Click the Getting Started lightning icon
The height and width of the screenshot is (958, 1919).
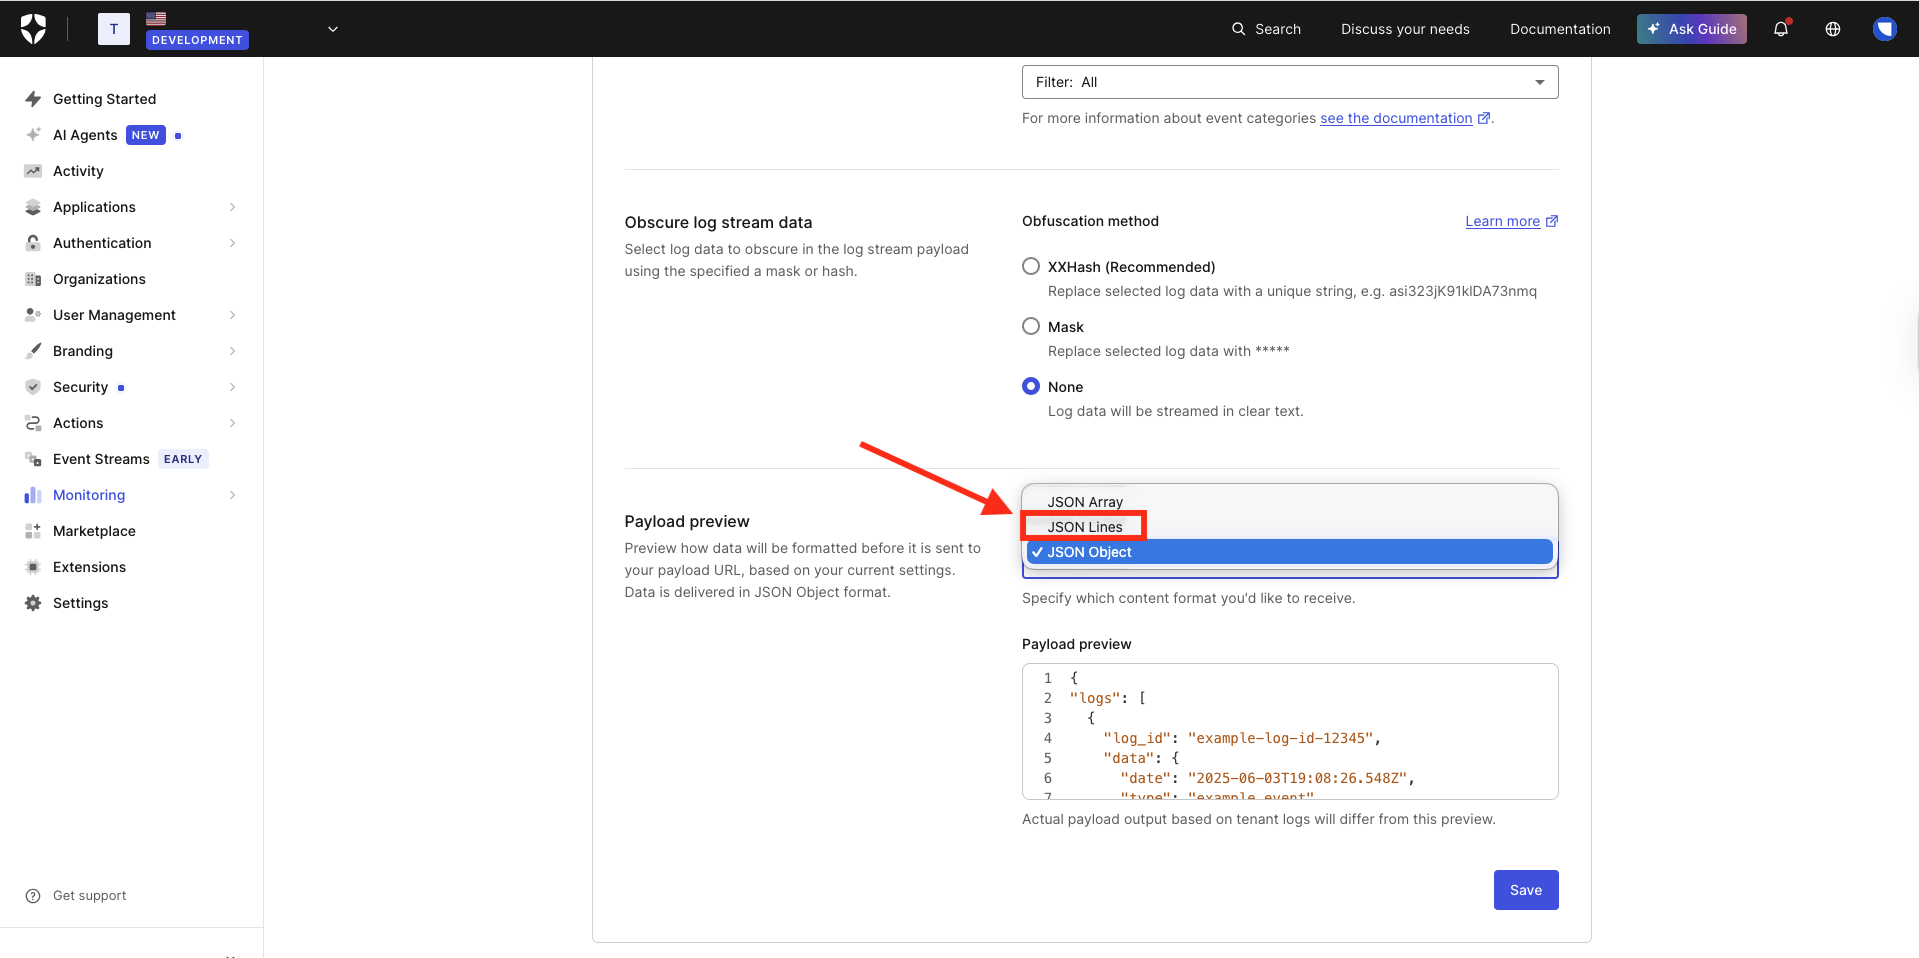33,99
